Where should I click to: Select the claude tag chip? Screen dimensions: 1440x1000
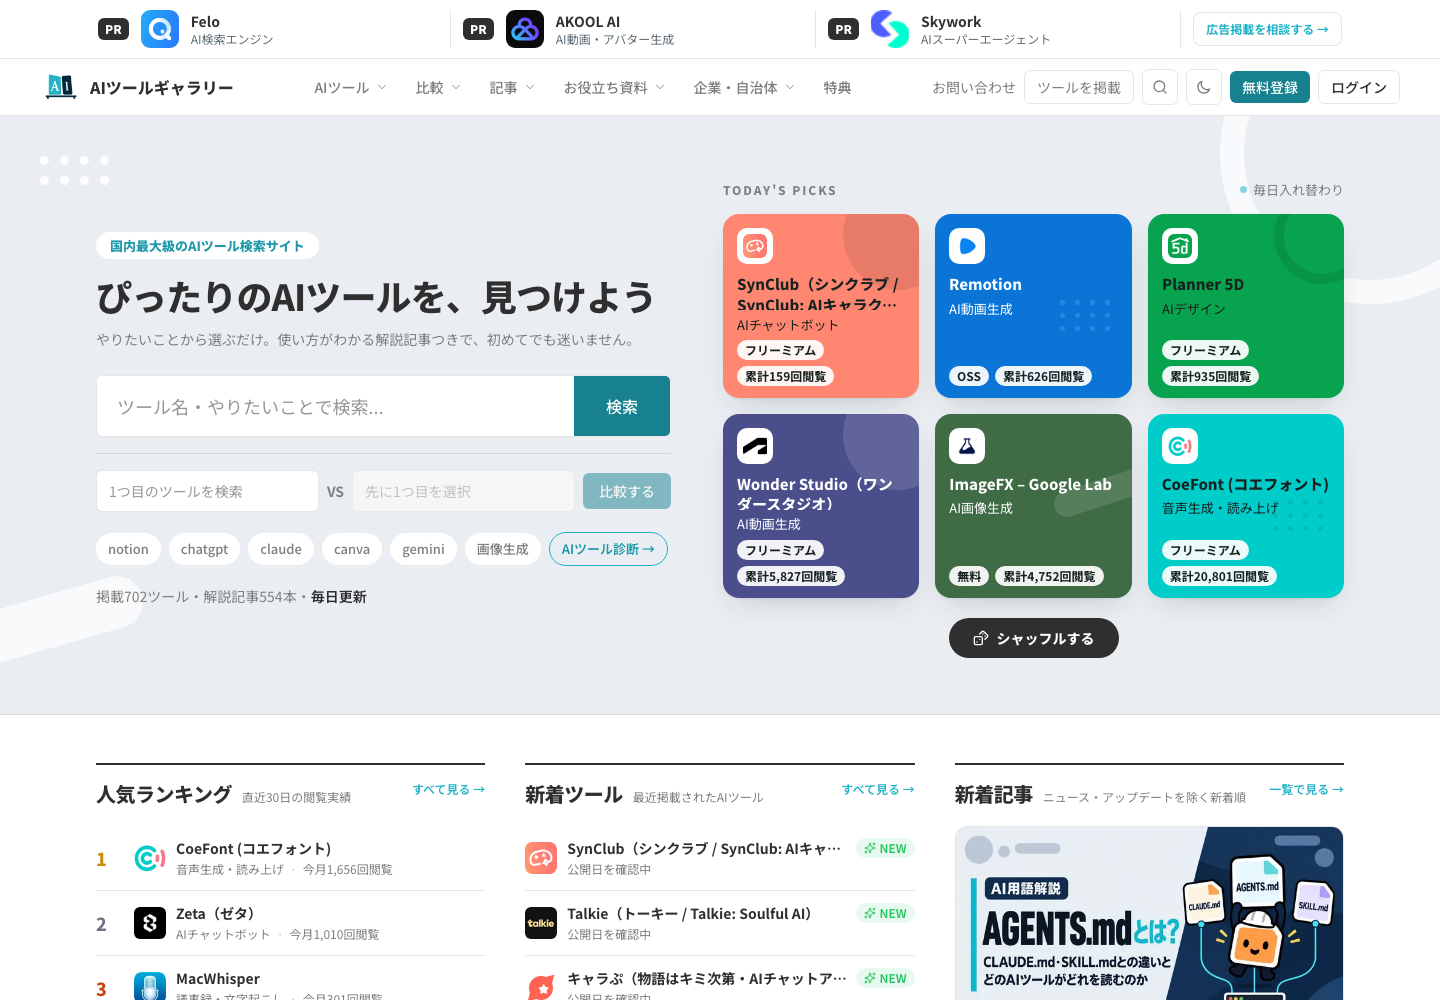pos(281,549)
